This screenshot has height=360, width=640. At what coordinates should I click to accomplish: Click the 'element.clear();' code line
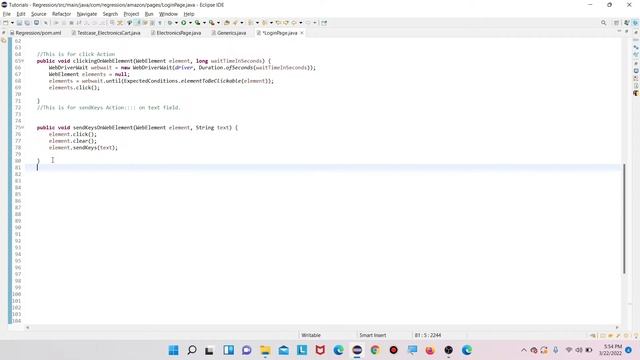click(x=73, y=141)
